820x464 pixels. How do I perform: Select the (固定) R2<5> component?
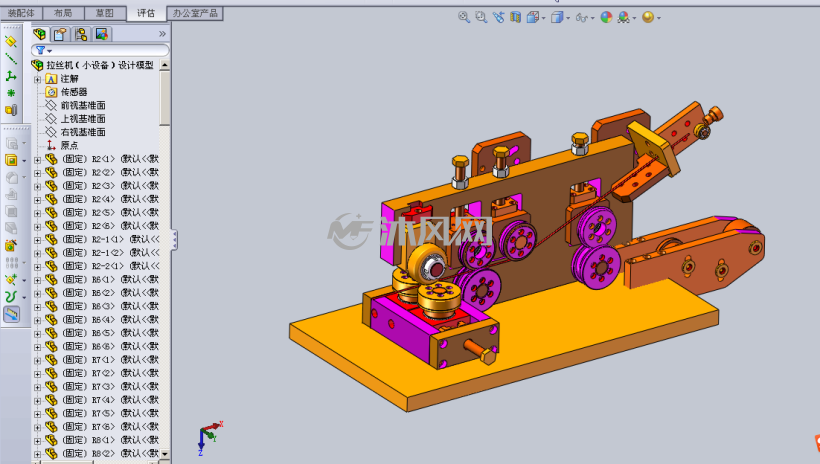point(102,212)
